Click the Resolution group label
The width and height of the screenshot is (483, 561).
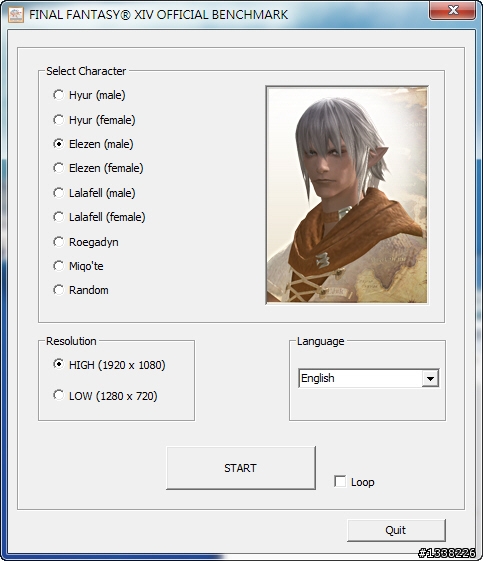point(71,341)
